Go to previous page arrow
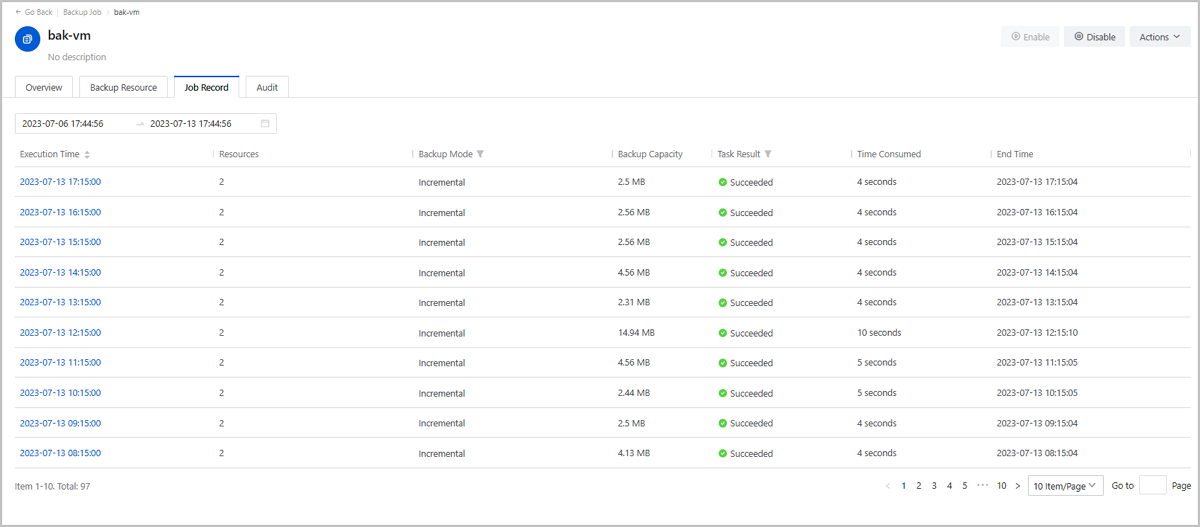The width and height of the screenshot is (1200, 527). tap(887, 485)
